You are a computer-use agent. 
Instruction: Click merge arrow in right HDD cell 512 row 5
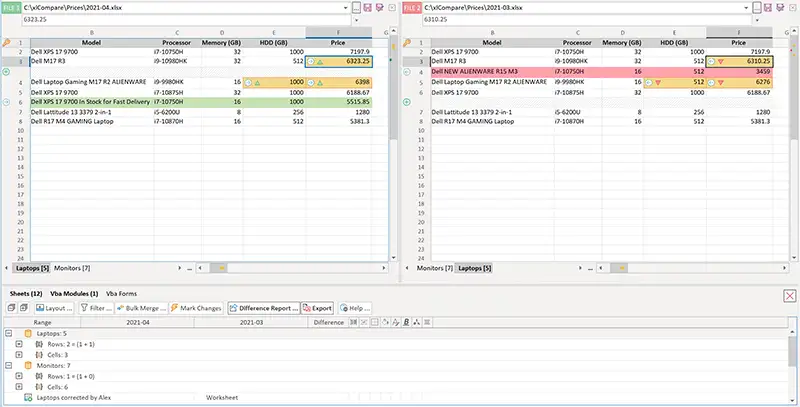(648, 82)
